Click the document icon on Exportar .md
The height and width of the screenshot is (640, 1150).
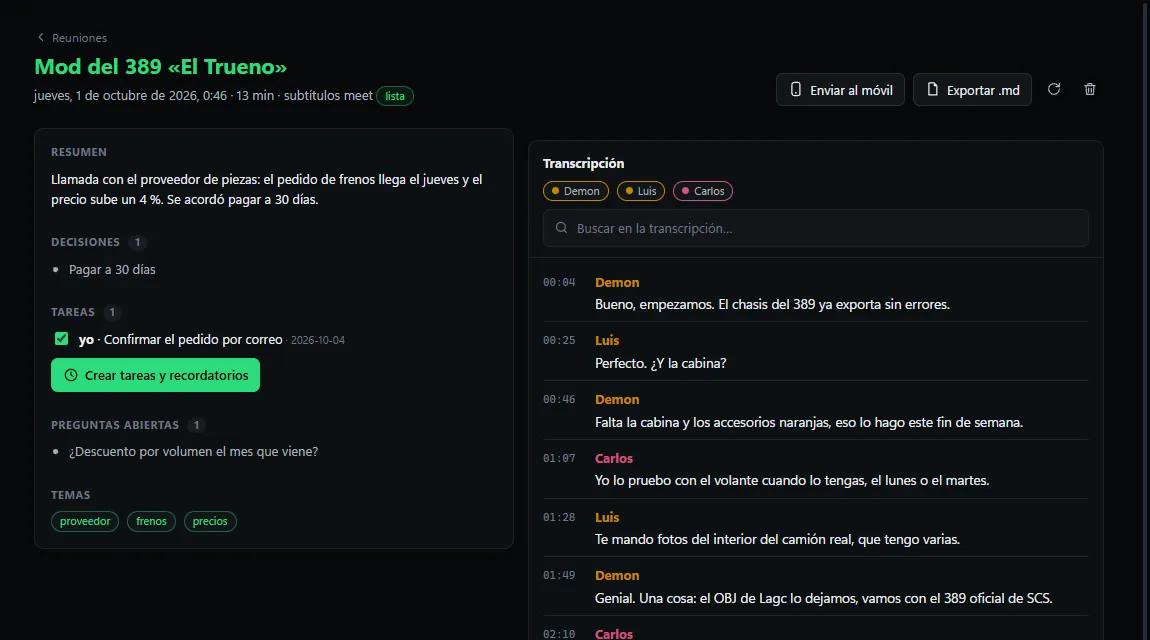point(932,89)
